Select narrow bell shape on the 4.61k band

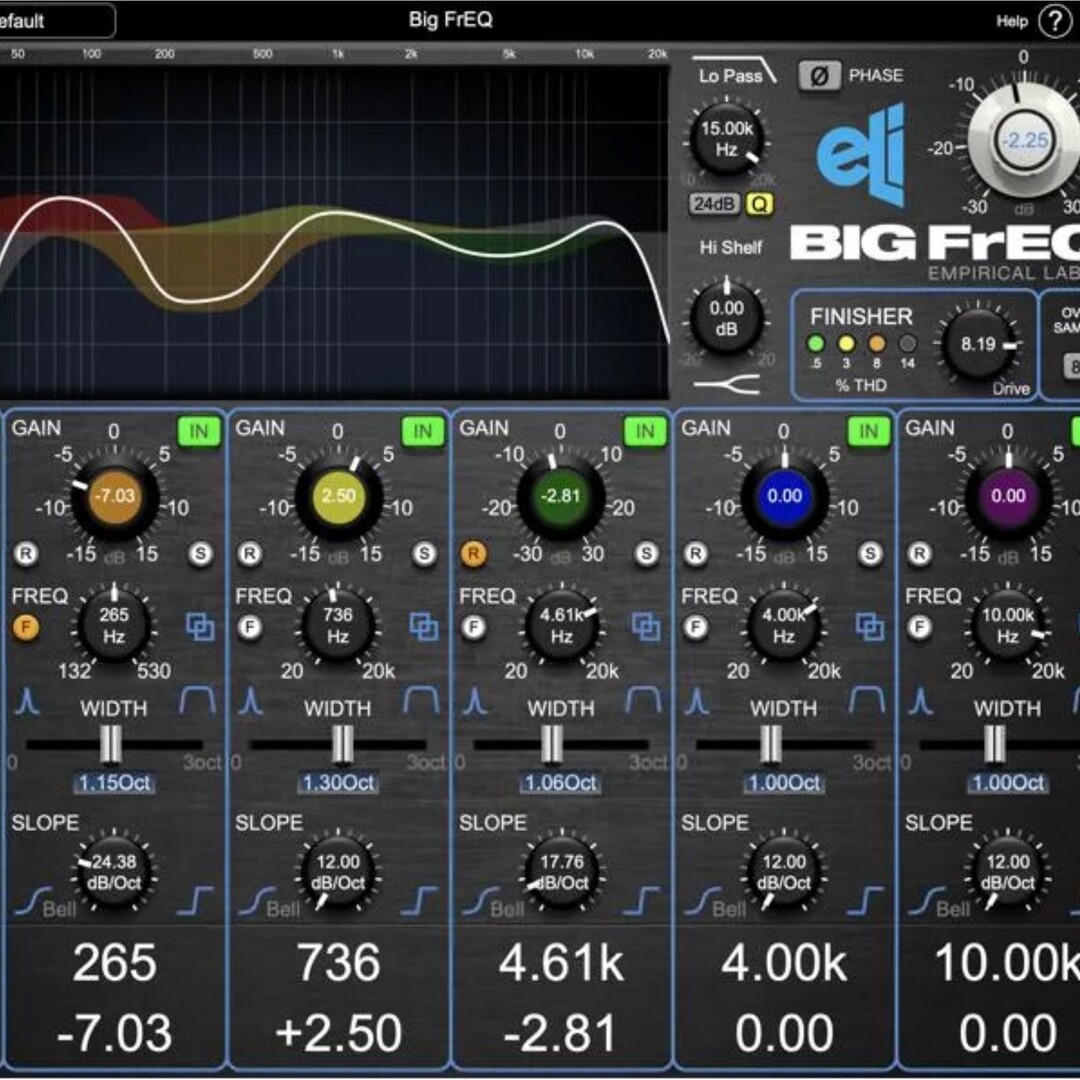click(475, 701)
